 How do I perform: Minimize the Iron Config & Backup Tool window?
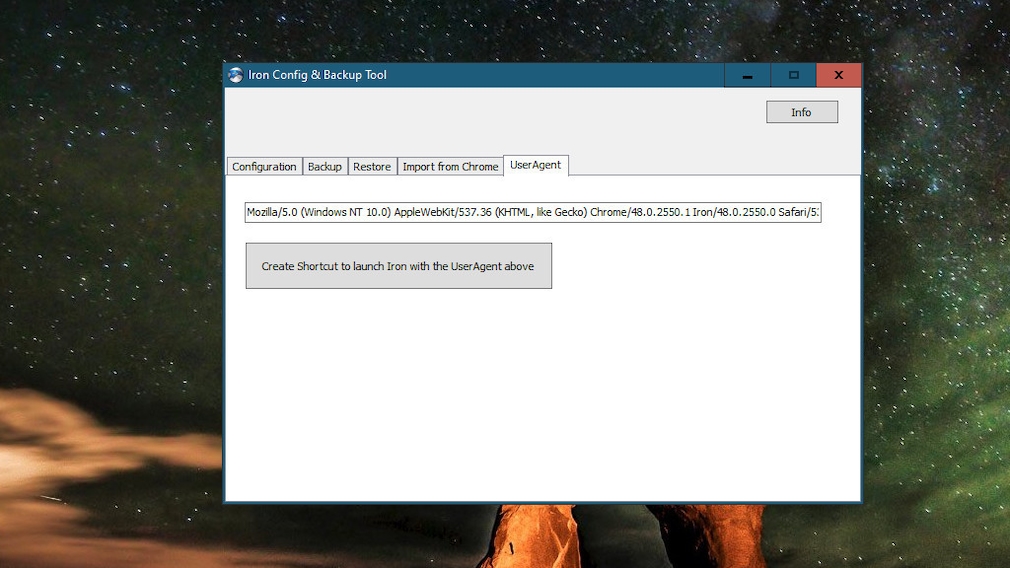pyautogui.click(x=747, y=75)
